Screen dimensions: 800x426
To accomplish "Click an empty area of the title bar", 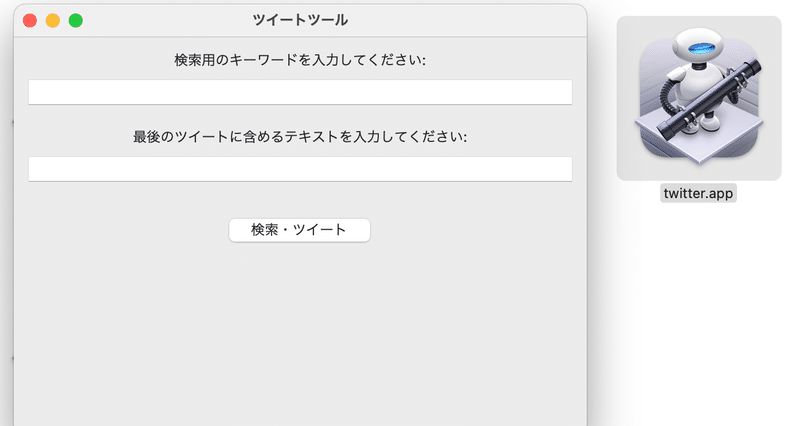I will click(459, 20).
